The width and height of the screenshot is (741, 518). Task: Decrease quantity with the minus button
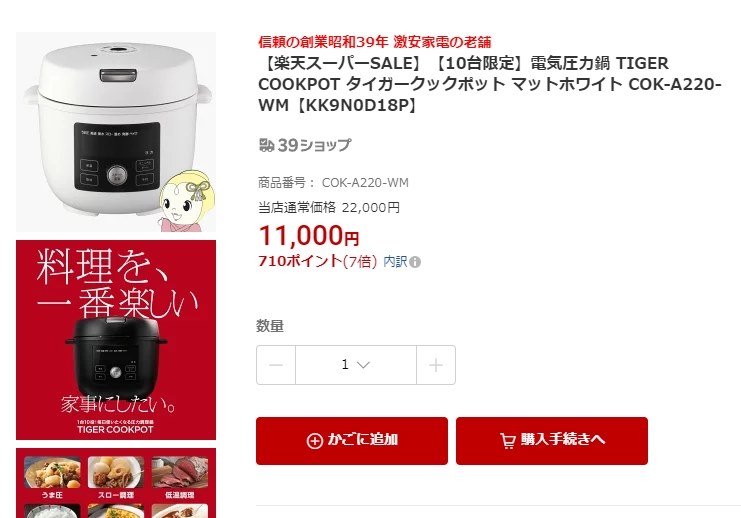[x=276, y=365]
